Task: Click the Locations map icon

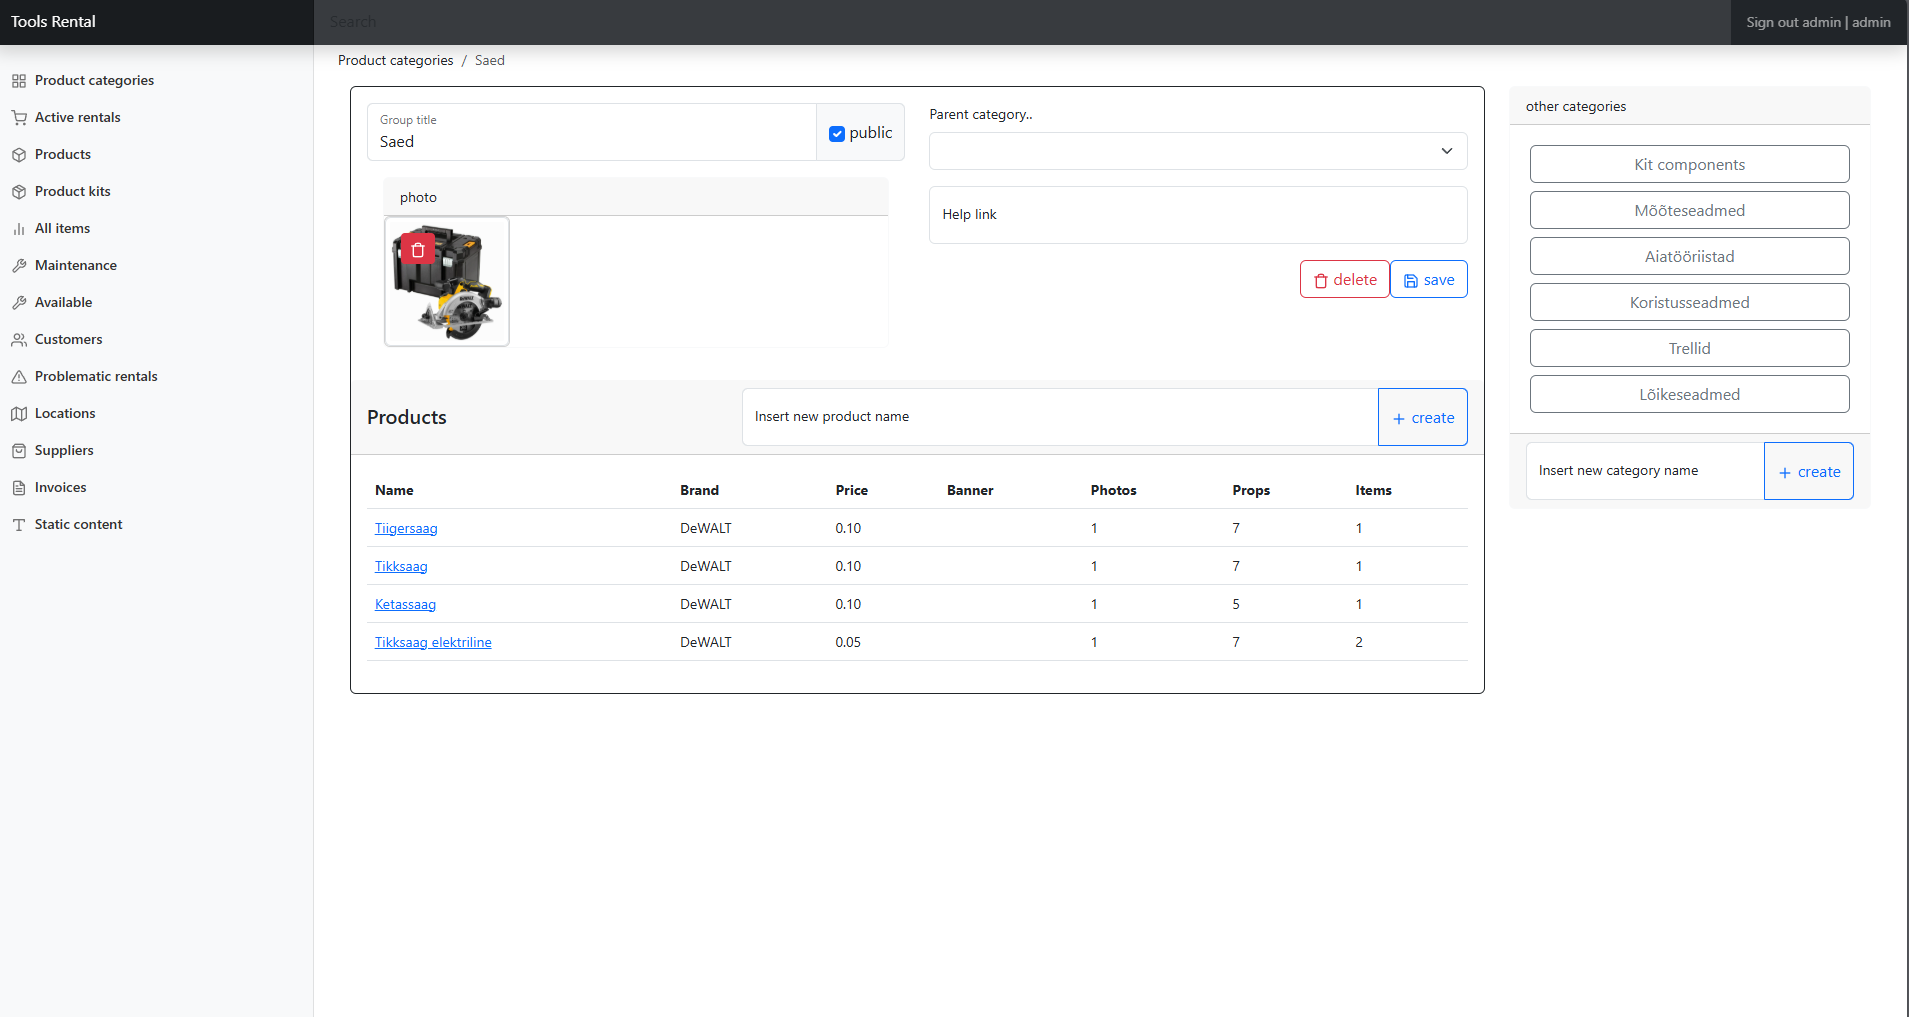Action: click(x=19, y=414)
